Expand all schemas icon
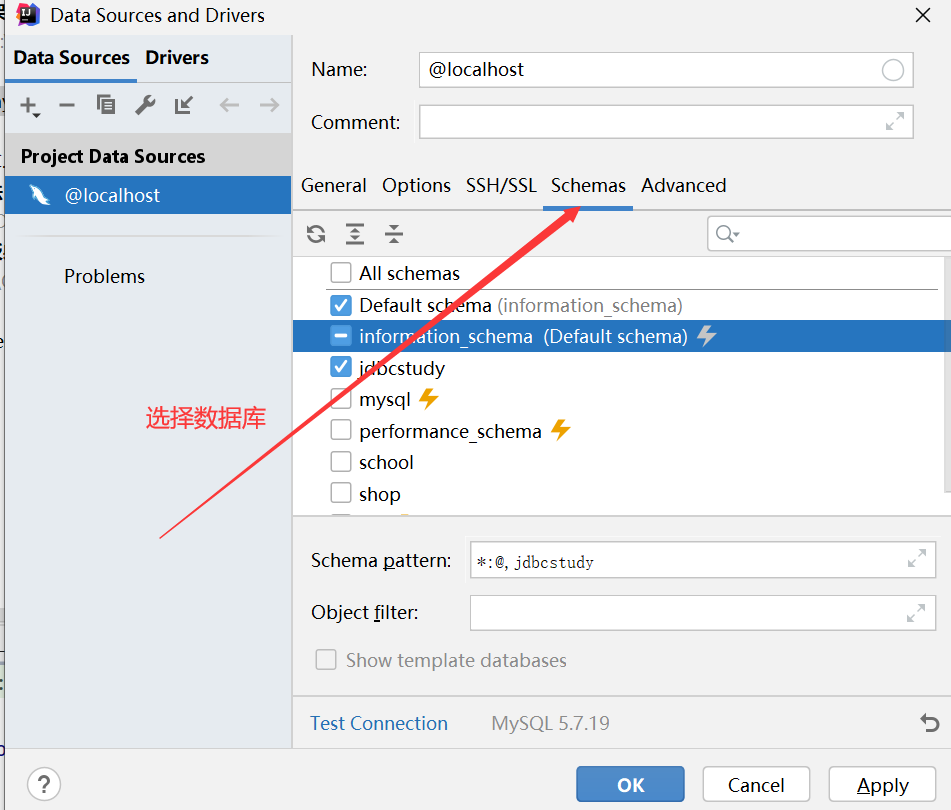 [355, 234]
